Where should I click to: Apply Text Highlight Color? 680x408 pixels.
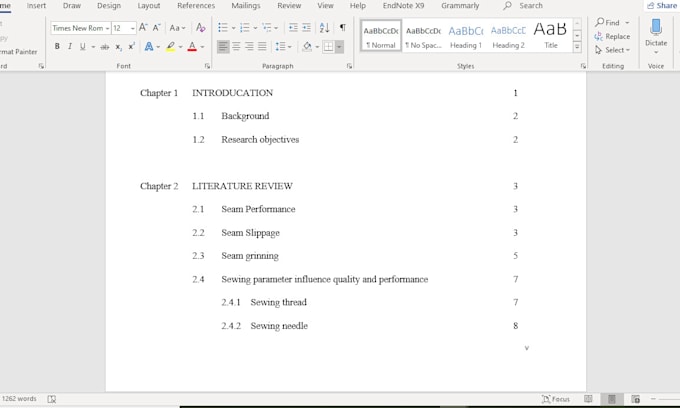coord(171,46)
